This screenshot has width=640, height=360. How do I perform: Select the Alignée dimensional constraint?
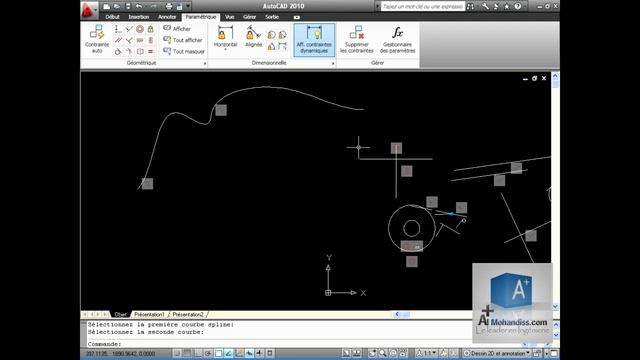[253, 37]
